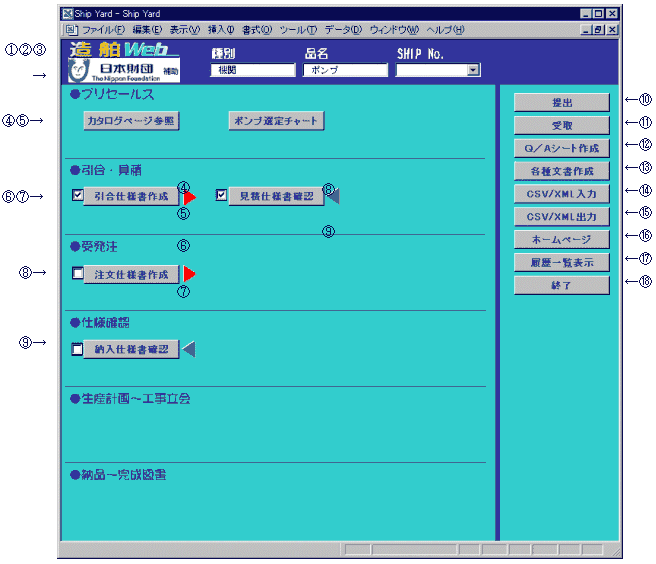Image resolution: width=656 pixels, height=564 pixels.
Task: Click the 品名 input field showing ポンプ
Action: coord(345,70)
